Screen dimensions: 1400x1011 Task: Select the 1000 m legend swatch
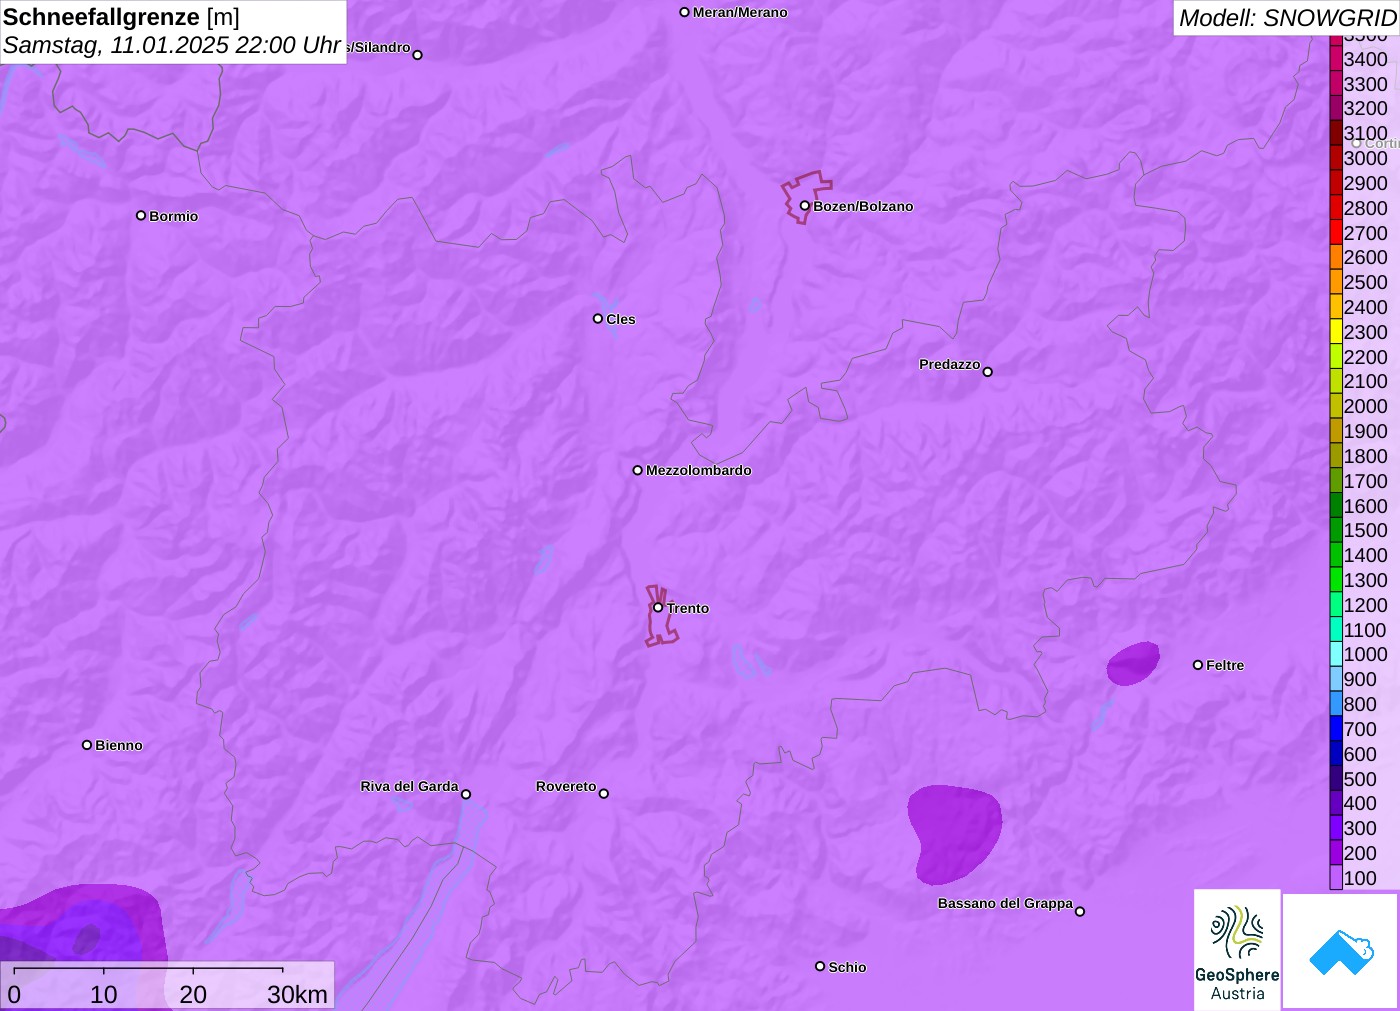pyautogui.click(x=1336, y=654)
